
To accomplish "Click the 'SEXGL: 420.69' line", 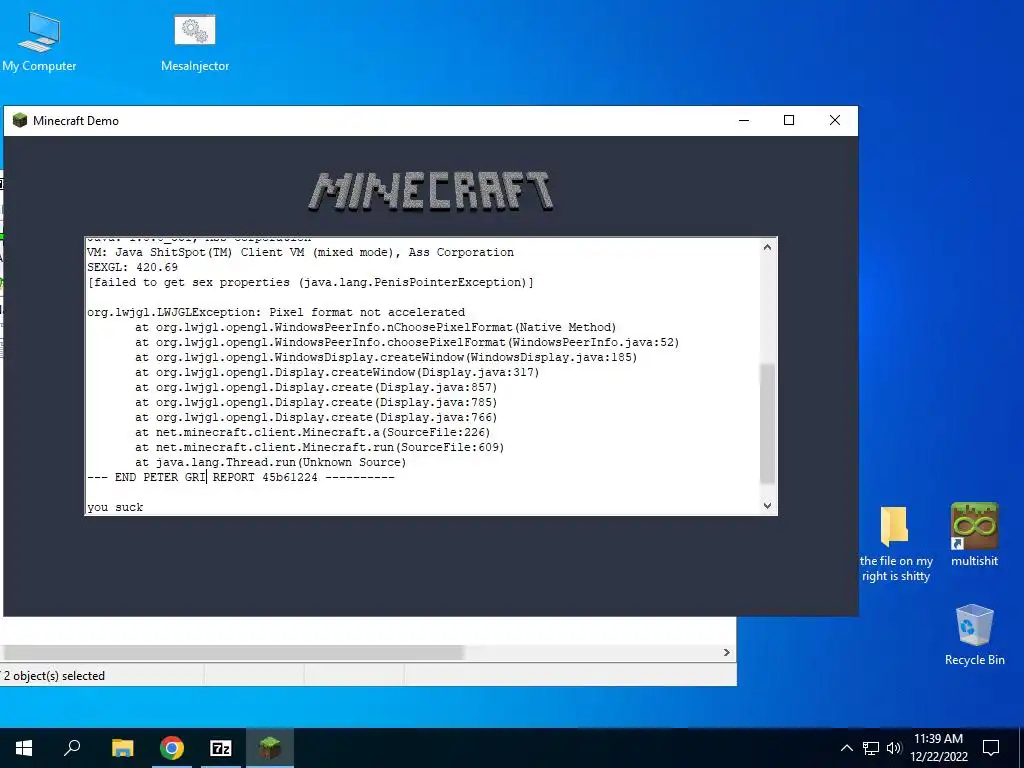I will click(132, 267).
